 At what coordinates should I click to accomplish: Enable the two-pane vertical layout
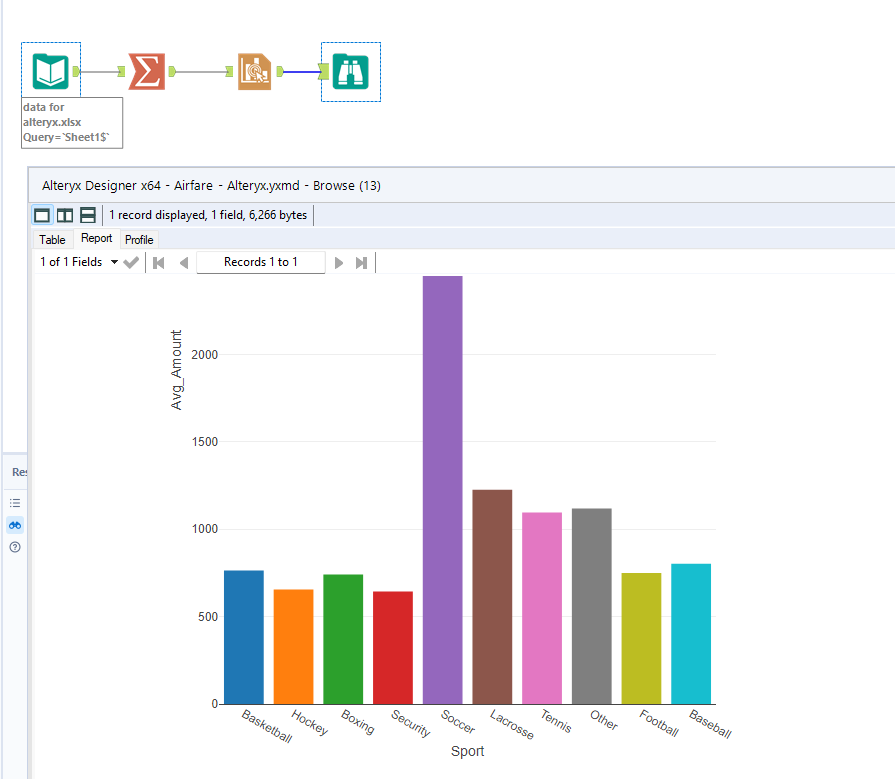tap(65, 214)
